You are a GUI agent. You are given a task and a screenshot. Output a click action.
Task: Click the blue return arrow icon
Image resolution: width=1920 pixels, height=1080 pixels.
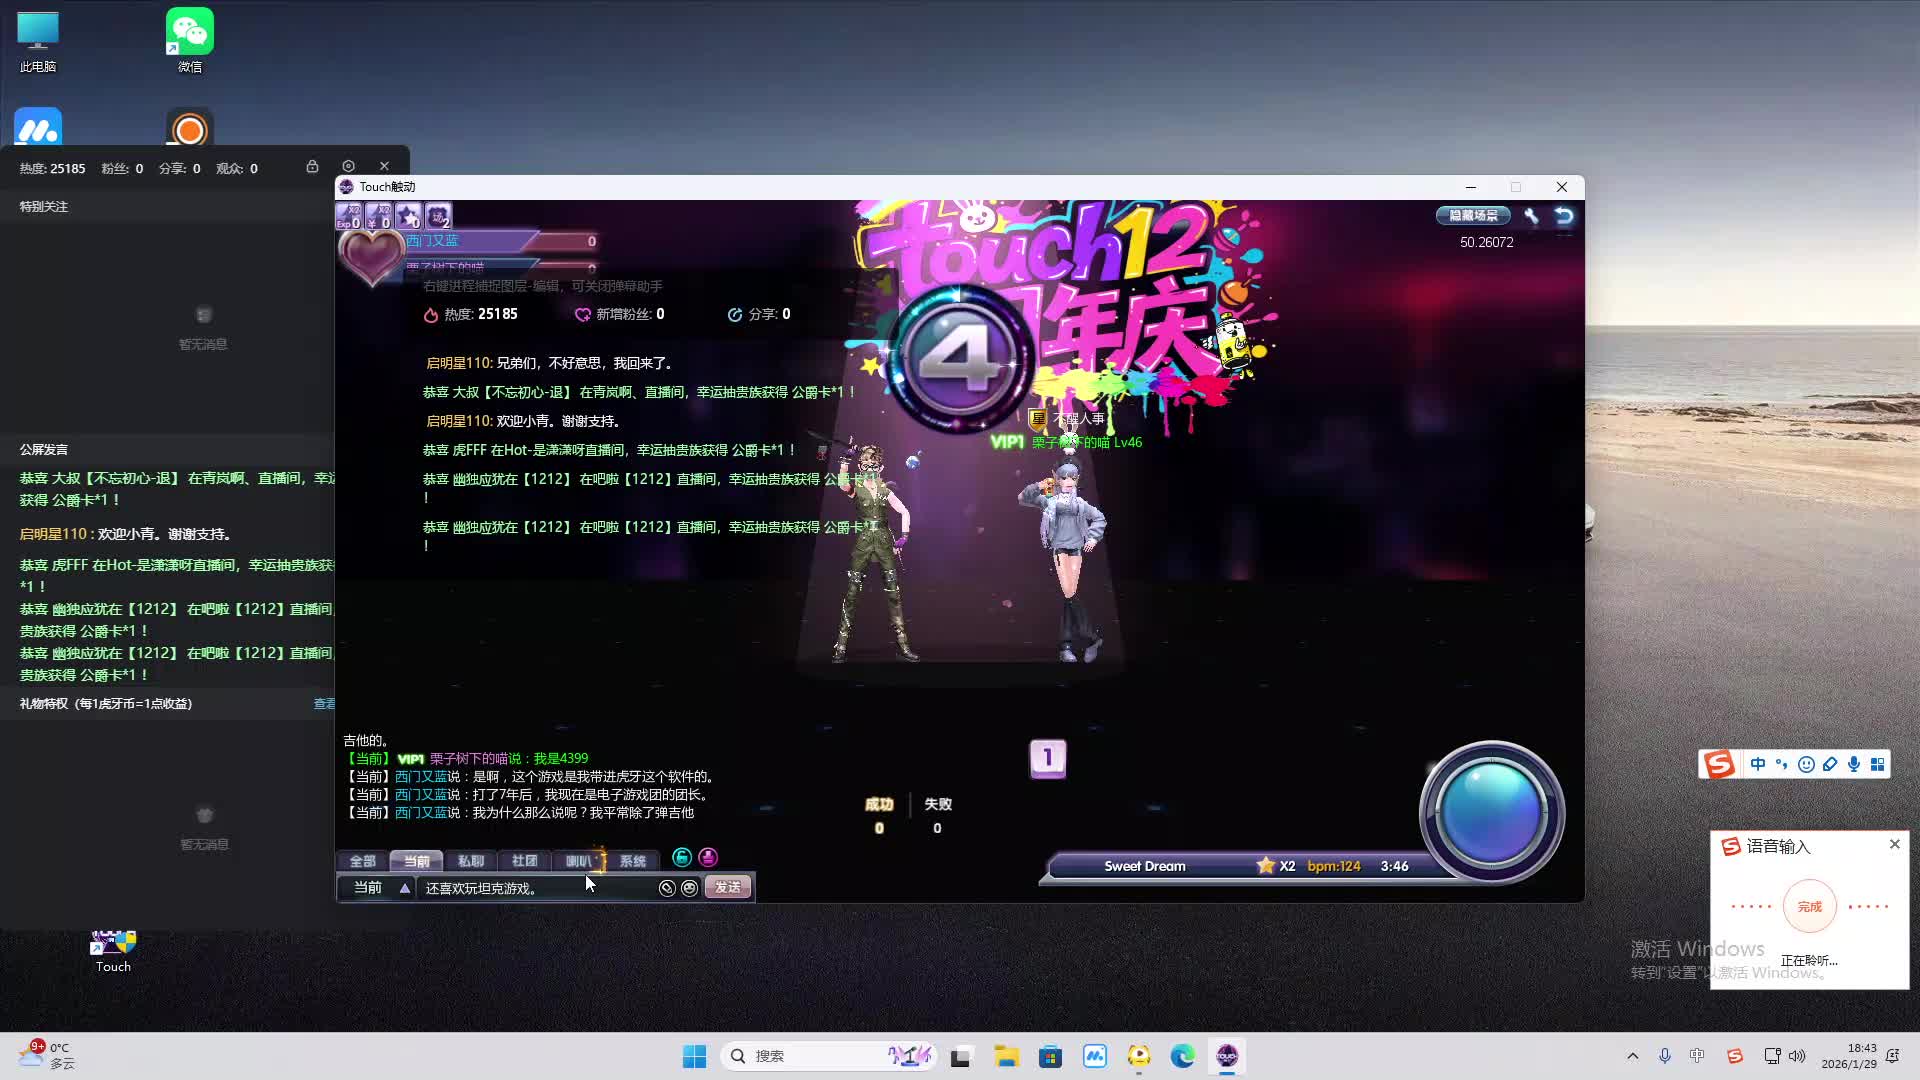coord(1564,216)
